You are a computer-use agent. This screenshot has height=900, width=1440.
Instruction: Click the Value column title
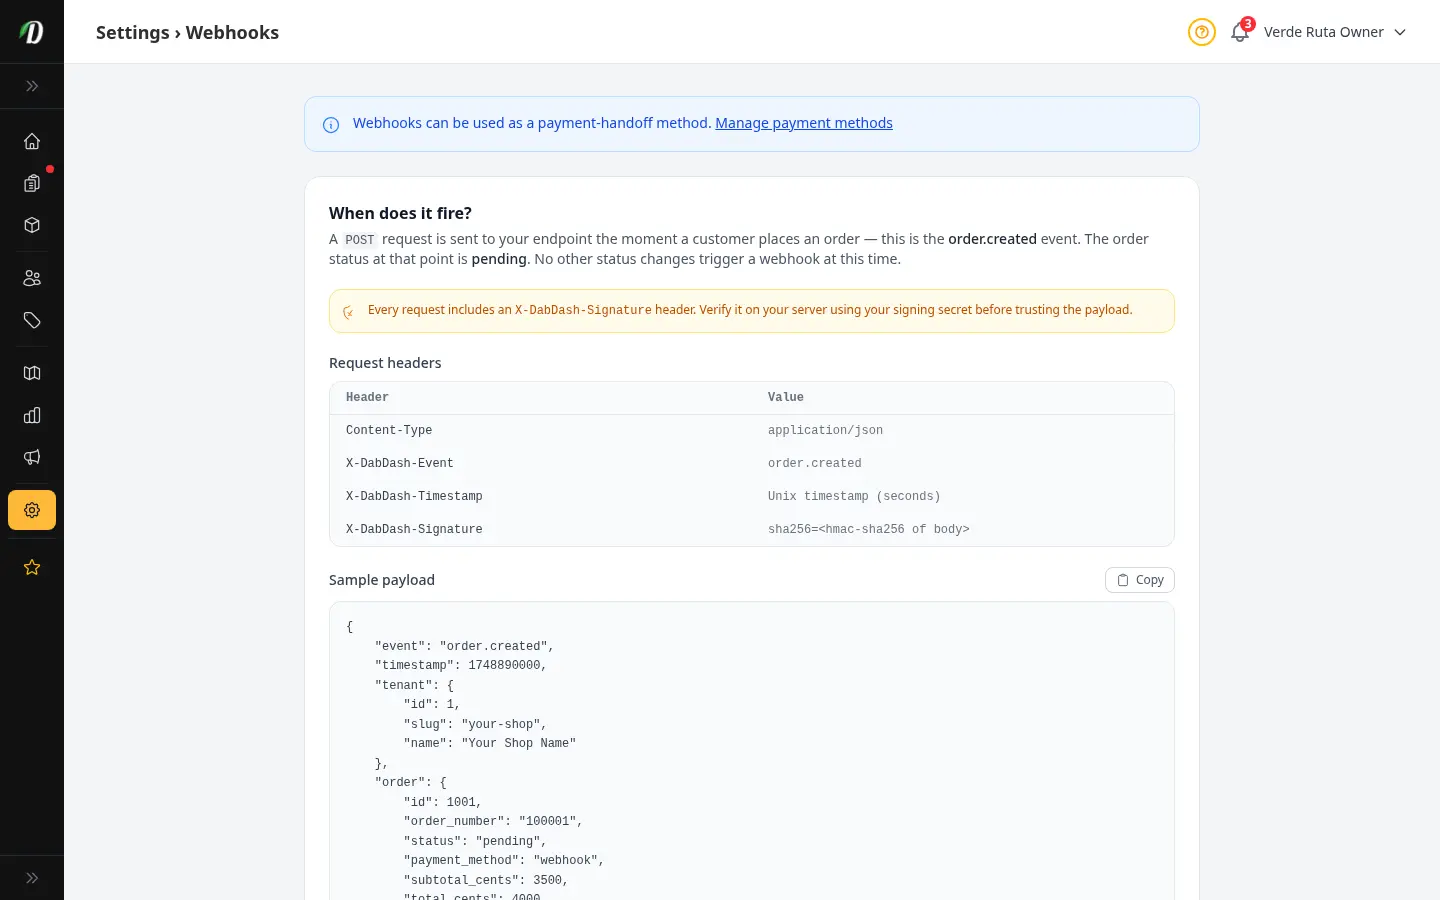[786, 397]
